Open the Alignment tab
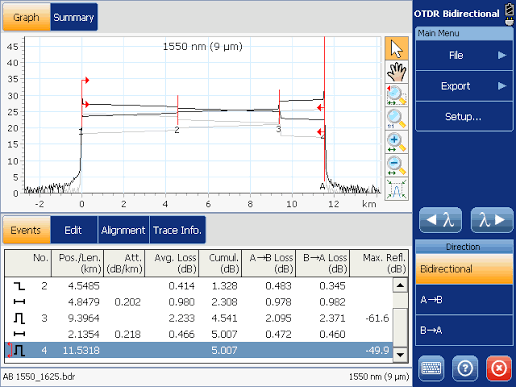The height and width of the screenshot is (387, 516). coord(123,230)
